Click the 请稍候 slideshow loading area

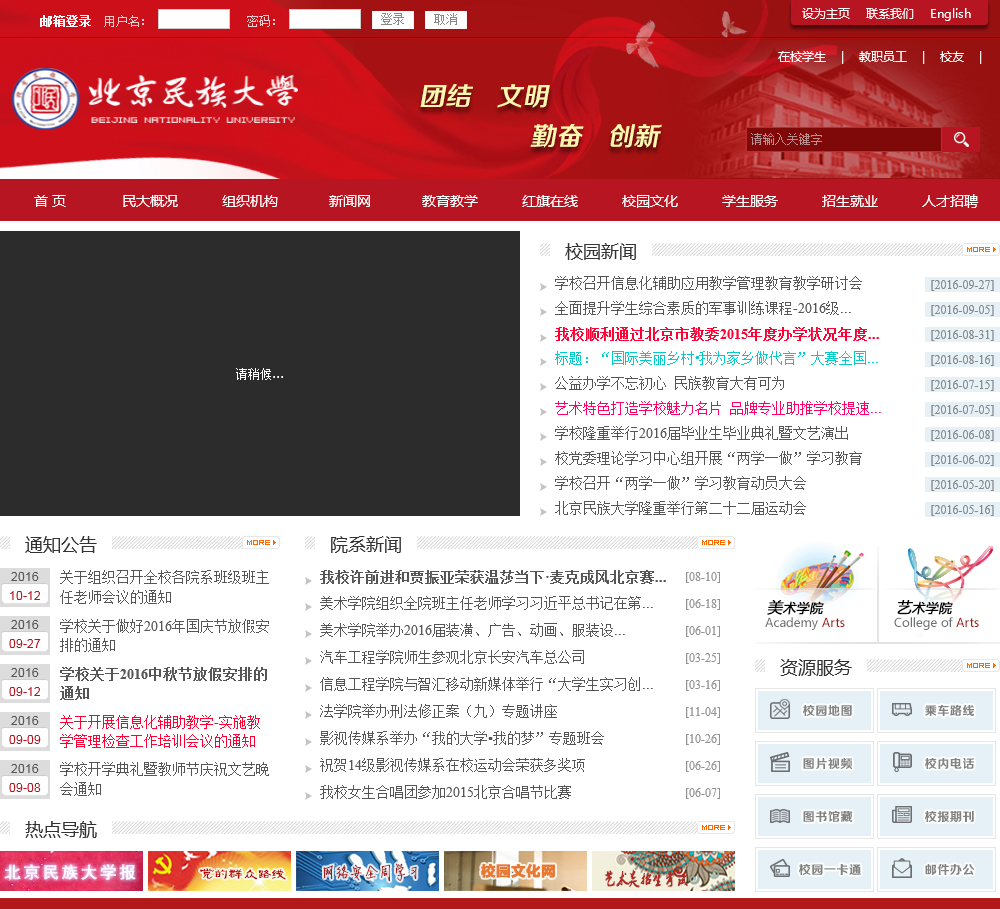point(260,374)
